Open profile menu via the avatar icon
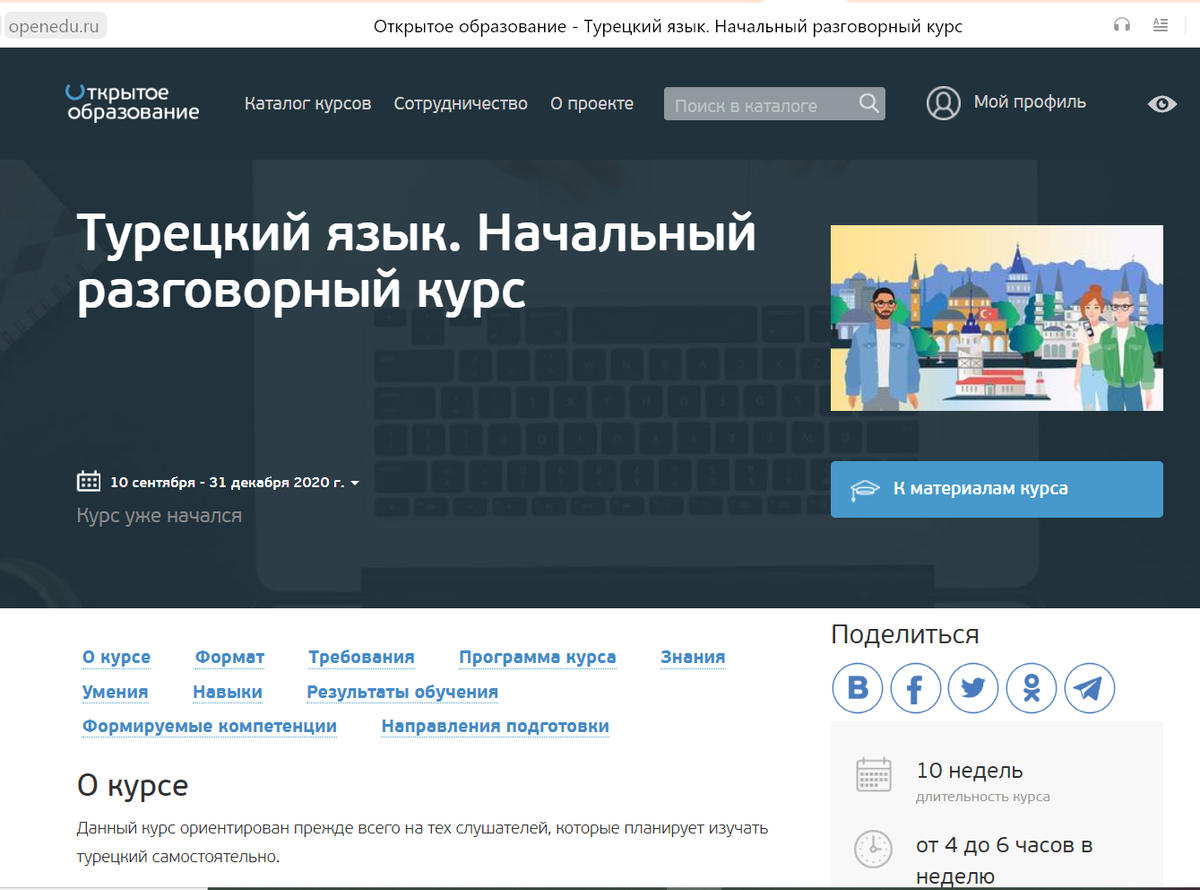This screenshot has height=890, width=1200. click(943, 103)
